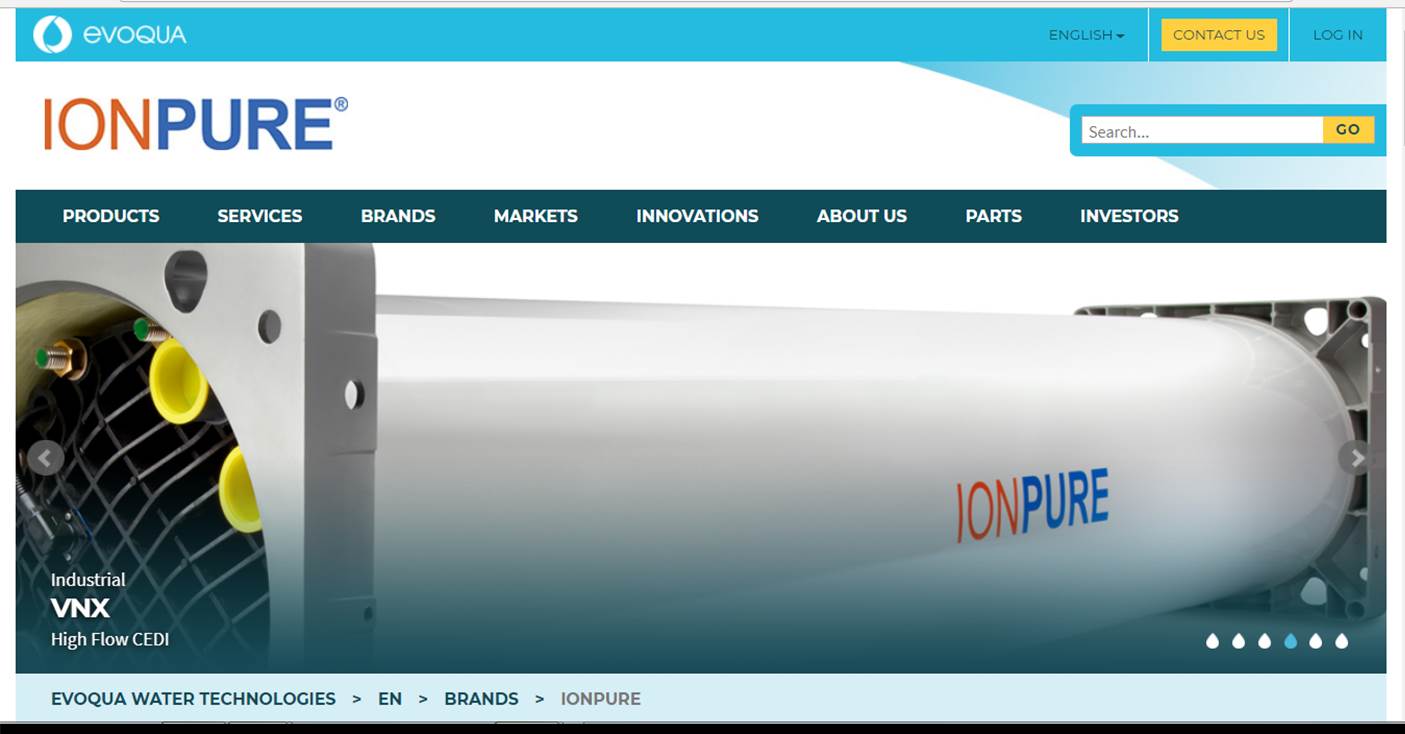Click the Industrial slide label

(x=88, y=580)
